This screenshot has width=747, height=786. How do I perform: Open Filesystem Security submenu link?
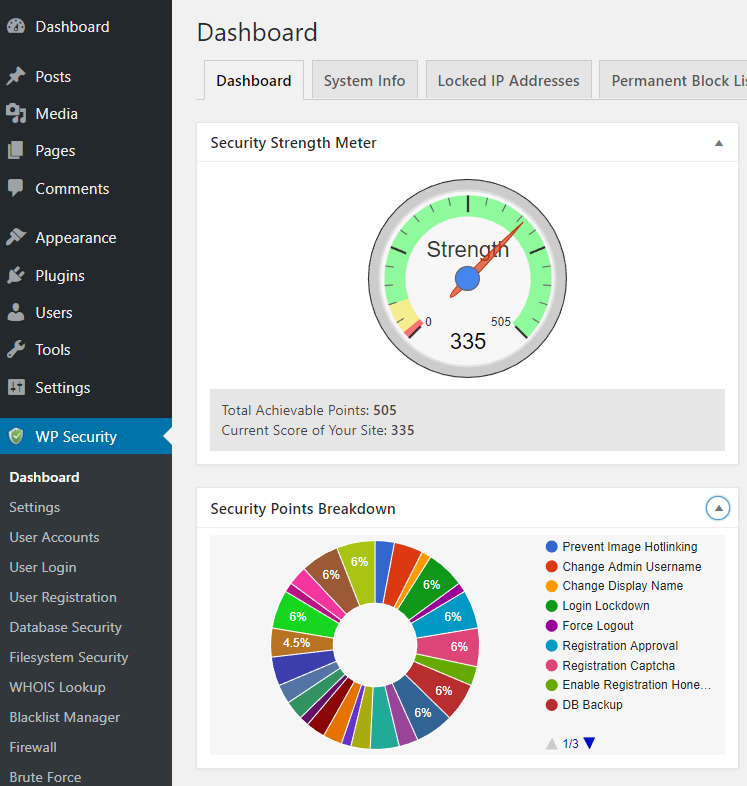(69, 658)
